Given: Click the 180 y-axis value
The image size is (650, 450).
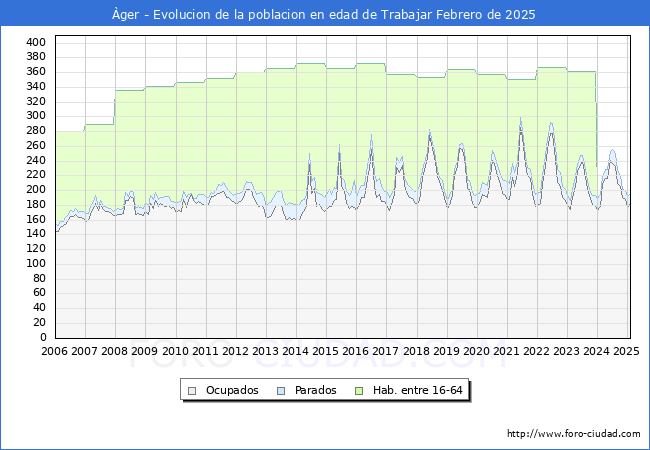Looking at the screenshot, I should pyautogui.click(x=36, y=204).
